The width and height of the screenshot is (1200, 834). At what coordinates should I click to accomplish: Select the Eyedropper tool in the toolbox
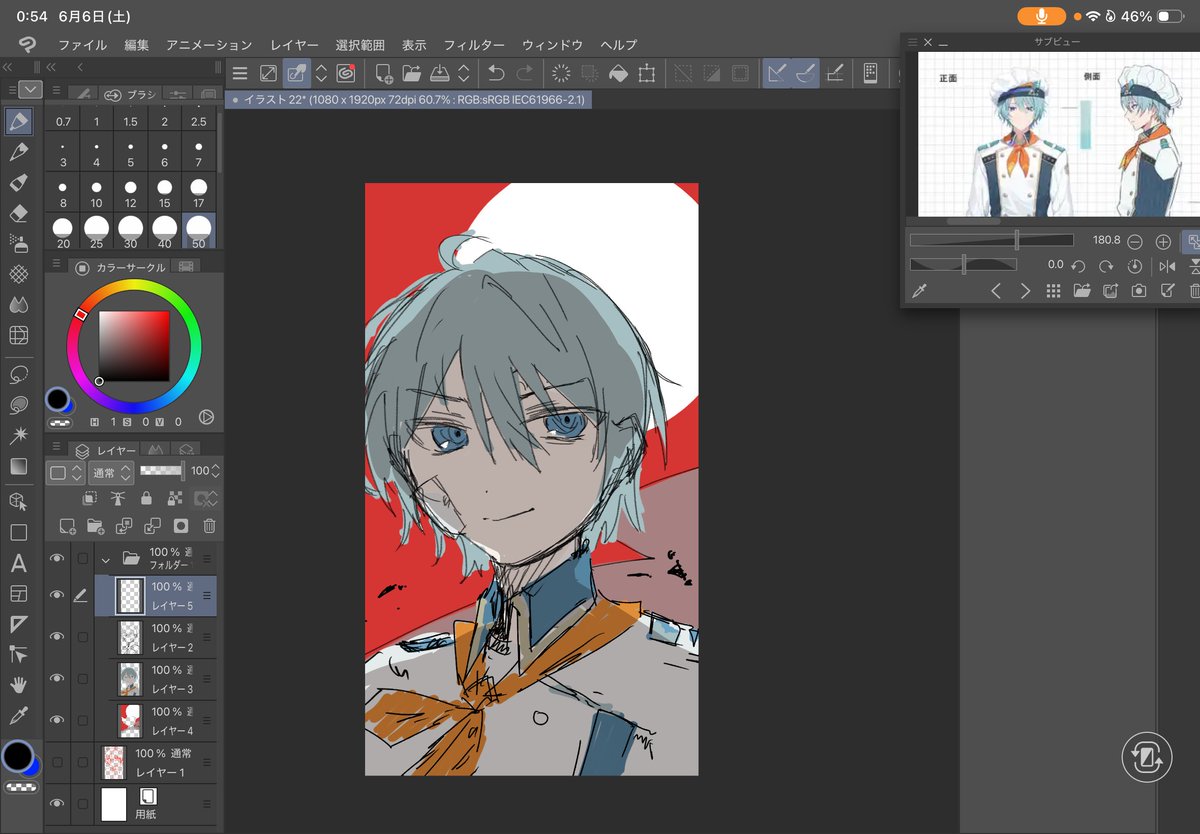click(19, 716)
